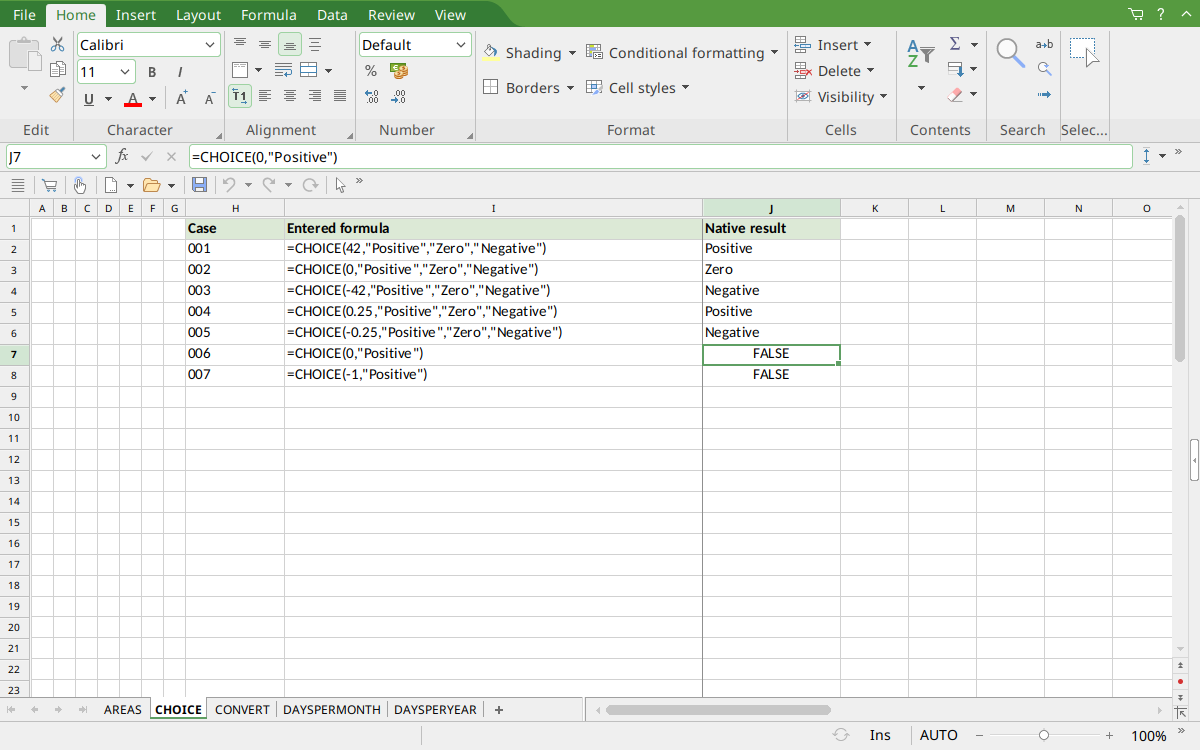This screenshot has height=750, width=1200.
Task: Click the Open folder icon
Action: pyautogui.click(x=152, y=185)
